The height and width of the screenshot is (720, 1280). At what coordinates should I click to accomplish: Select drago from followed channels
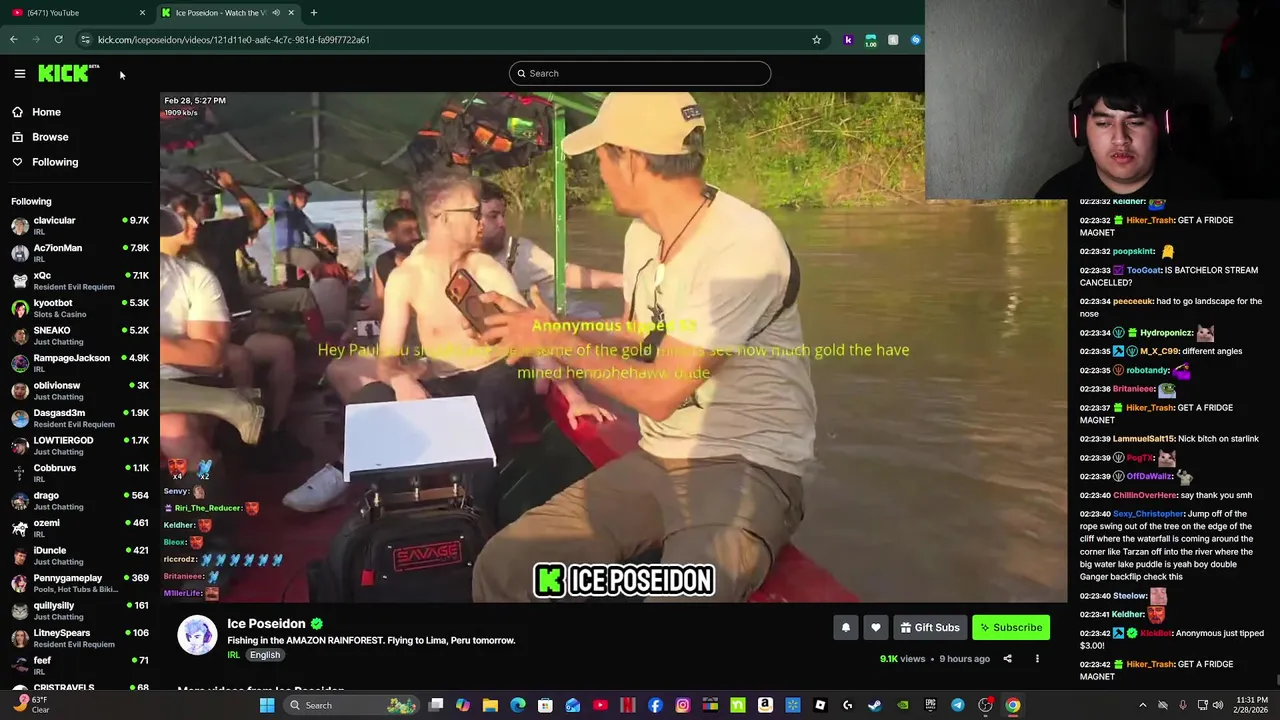pyautogui.click(x=80, y=500)
